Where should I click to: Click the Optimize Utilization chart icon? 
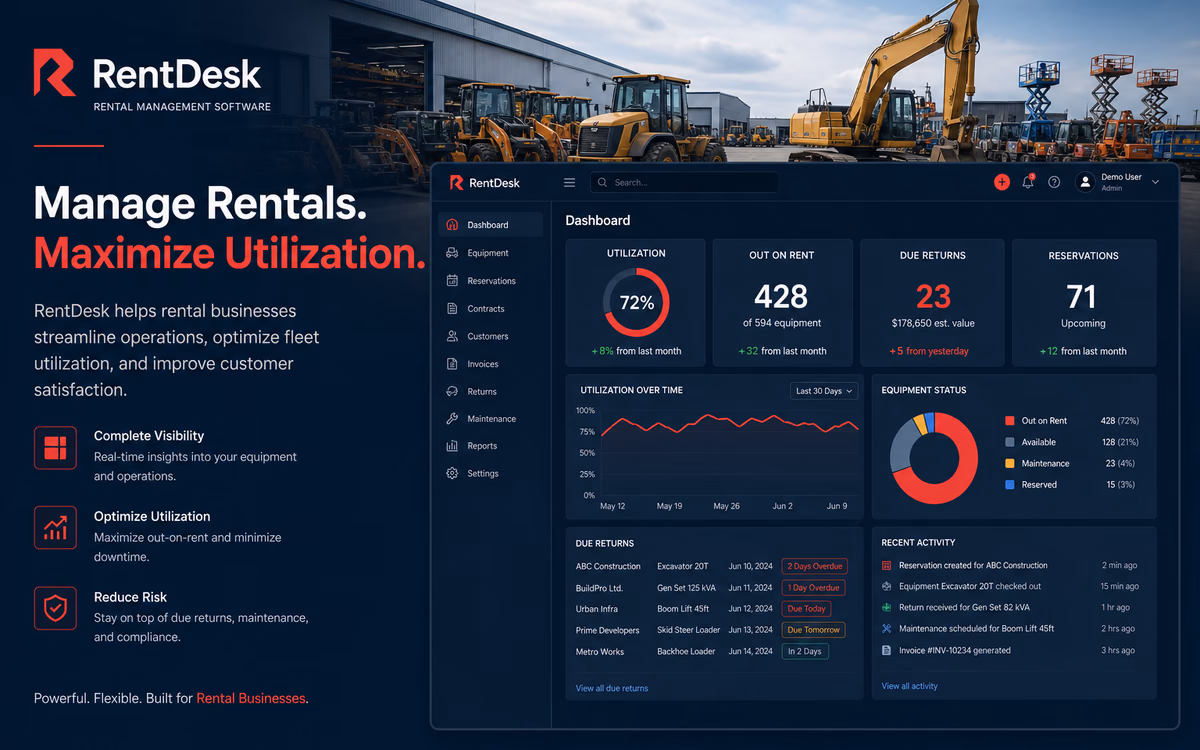(x=55, y=527)
